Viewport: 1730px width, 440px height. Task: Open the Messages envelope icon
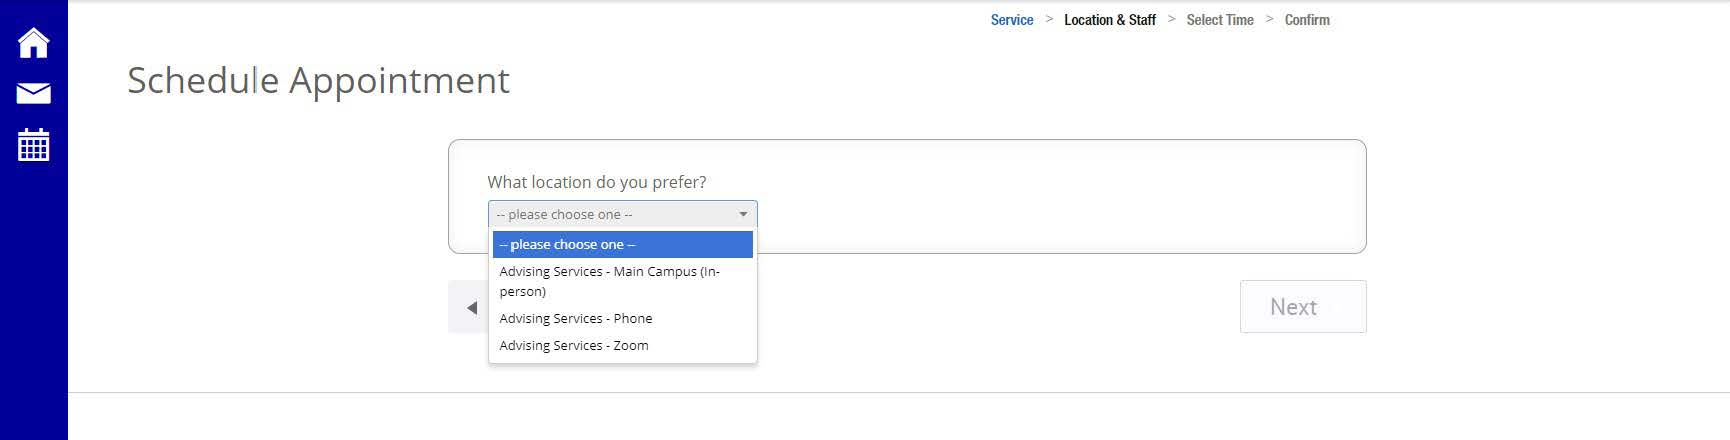pyautogui.click(x=33, y=93)
